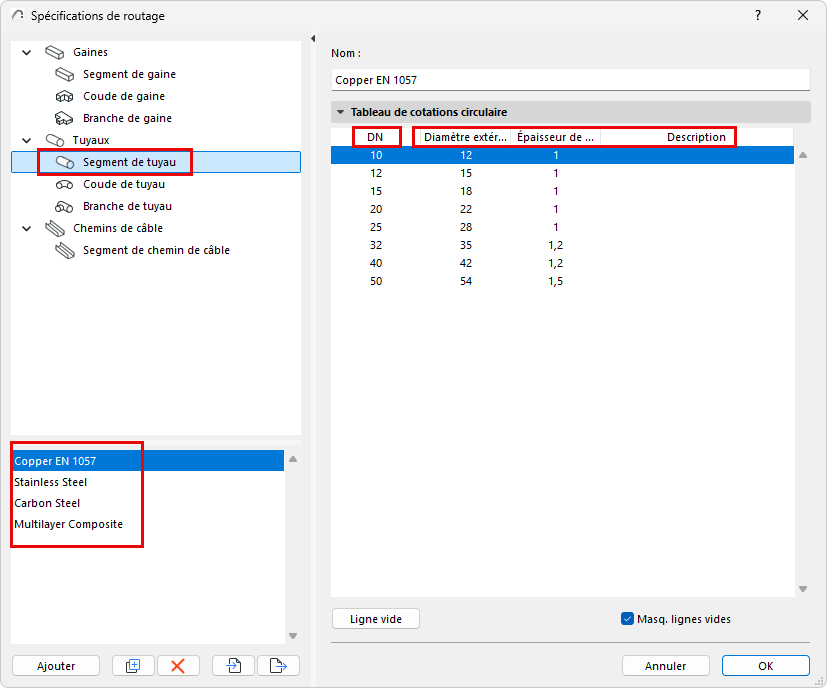
Task: Select Branche de gaine tree item
Action: click(127, 118)
